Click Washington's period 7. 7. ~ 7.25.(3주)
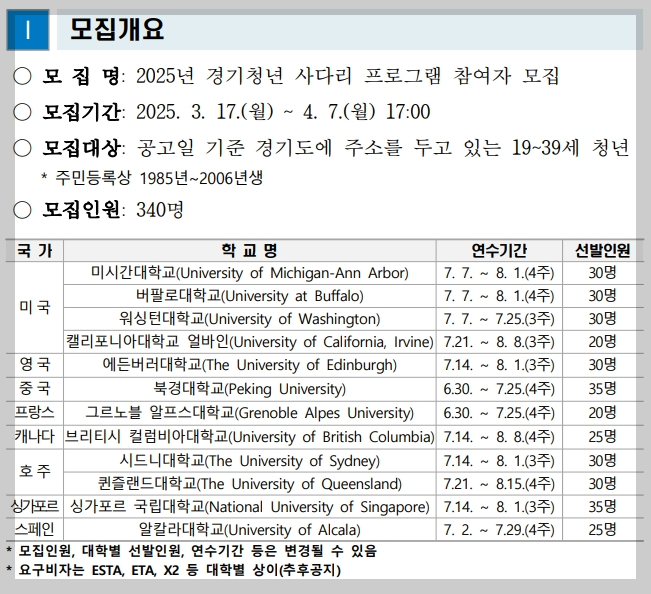The width and height of the screenshot is (651, 594). click(x=499, y=319)
